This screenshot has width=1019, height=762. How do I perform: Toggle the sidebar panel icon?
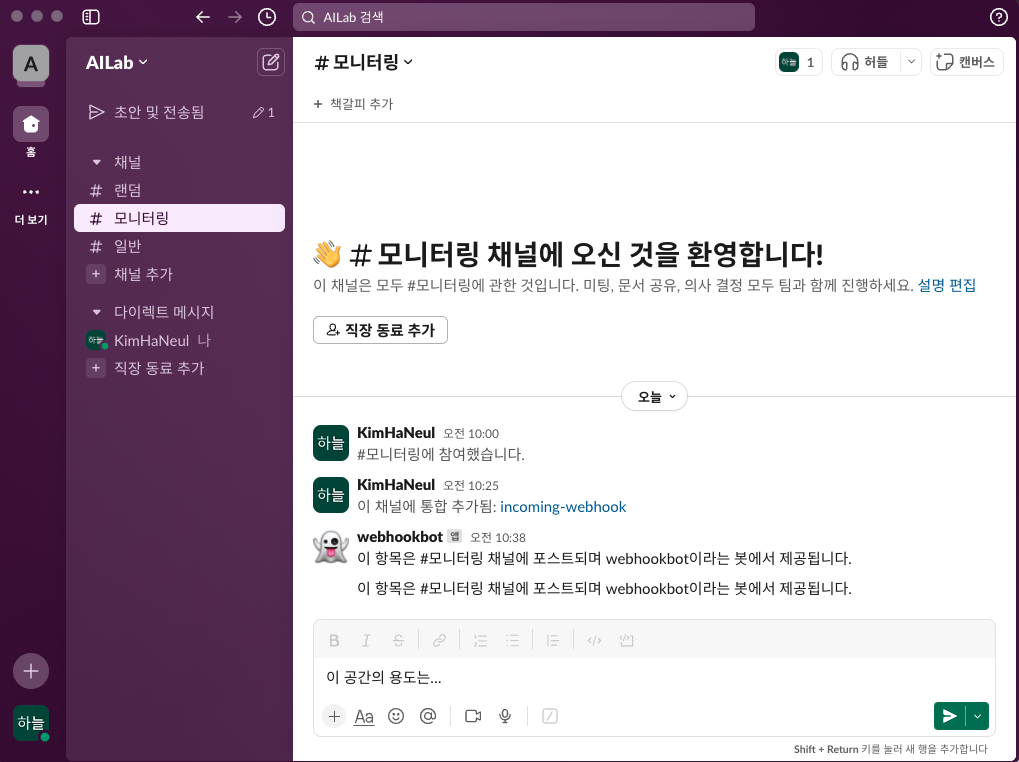pyautogui.click(x=91, y=17)
